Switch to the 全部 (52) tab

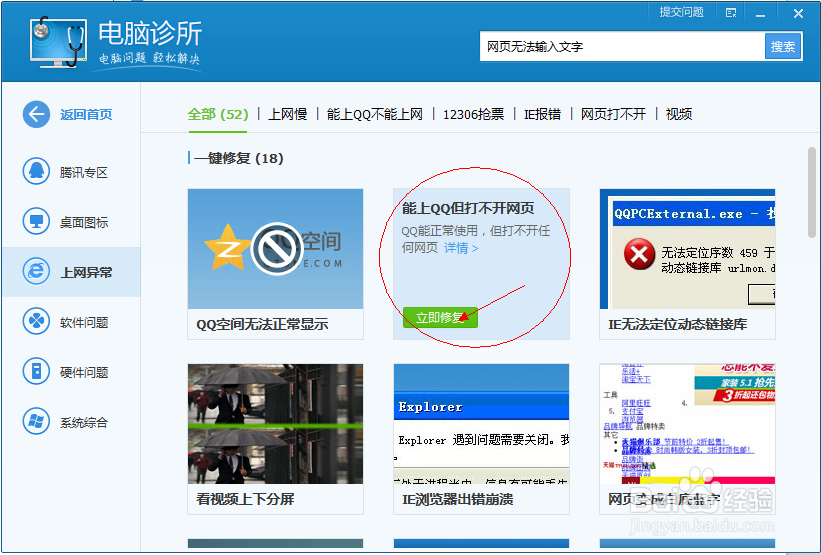click(x=218, y=114)
